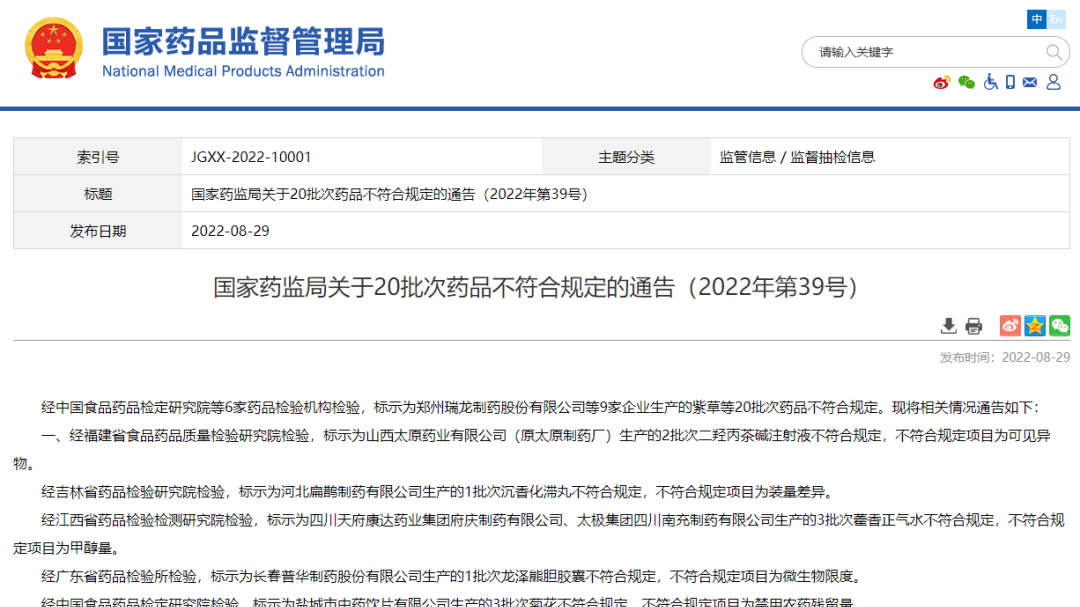Click the main headline of the notice
Image resolution: width=1080 pixels, height=607 pixels.
click(x=536, y=288)
